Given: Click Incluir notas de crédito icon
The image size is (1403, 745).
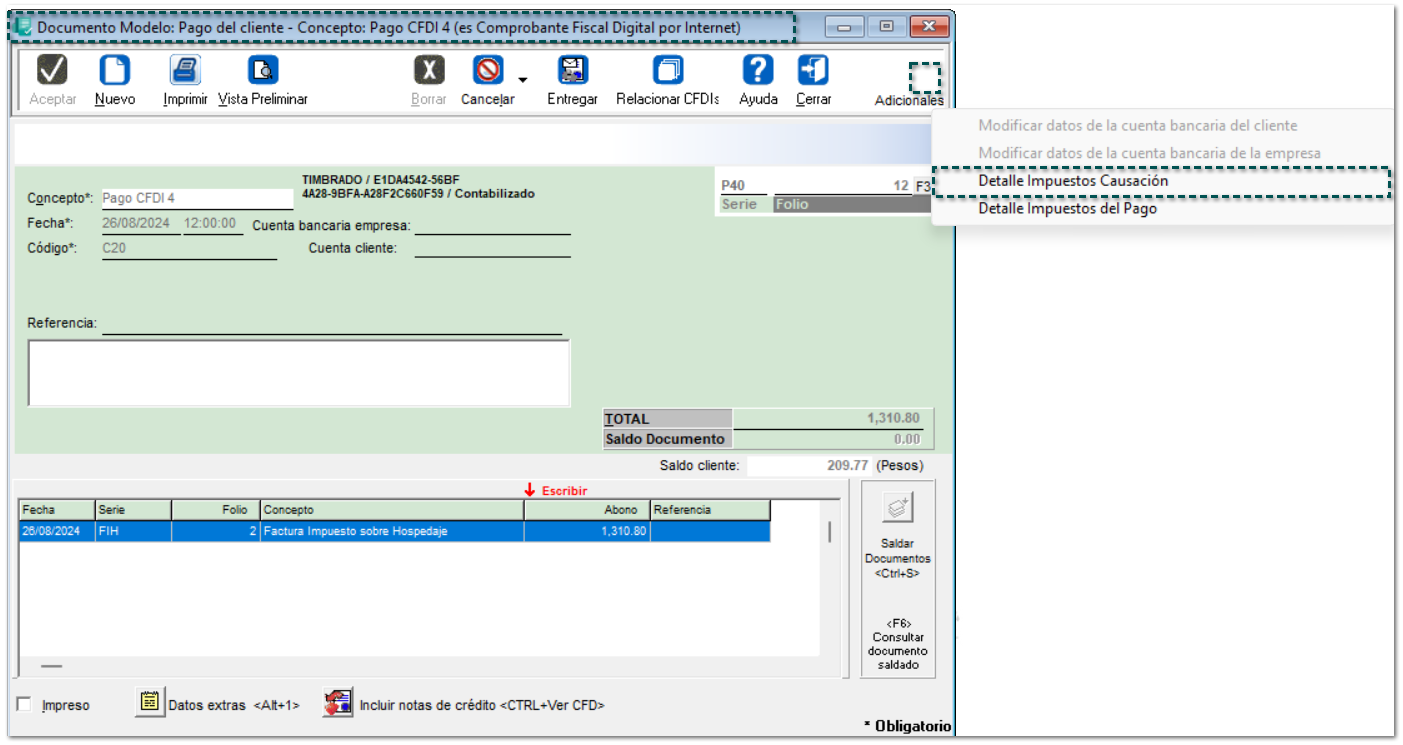Looking at the screenshot, I should (338, 703).
